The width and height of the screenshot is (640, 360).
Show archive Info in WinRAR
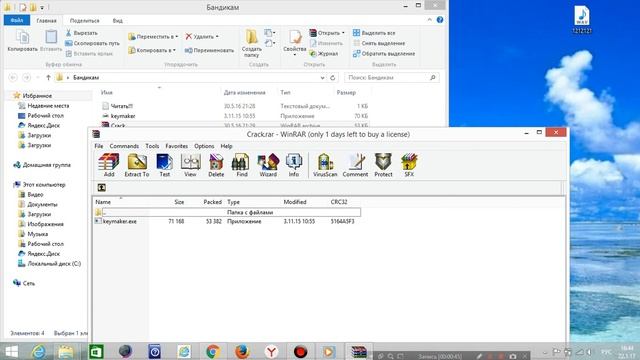pos(293,165)
